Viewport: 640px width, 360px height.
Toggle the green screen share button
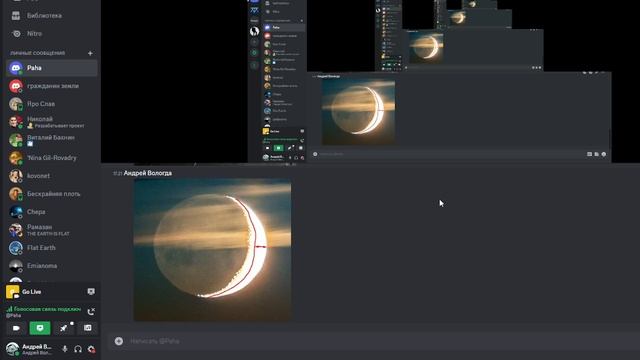click(40, 328)
